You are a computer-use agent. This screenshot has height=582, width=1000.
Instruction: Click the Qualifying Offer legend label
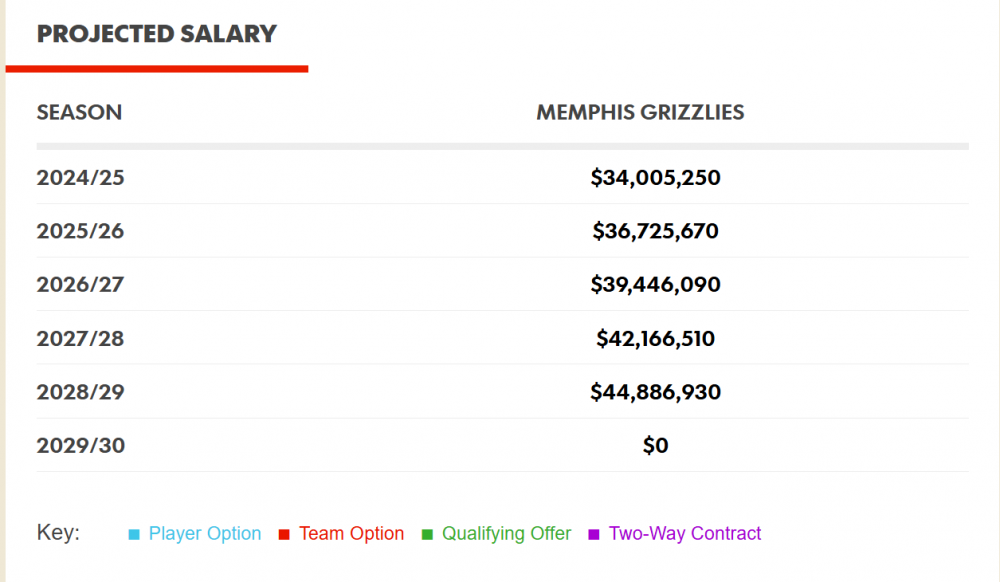[506, 534]
